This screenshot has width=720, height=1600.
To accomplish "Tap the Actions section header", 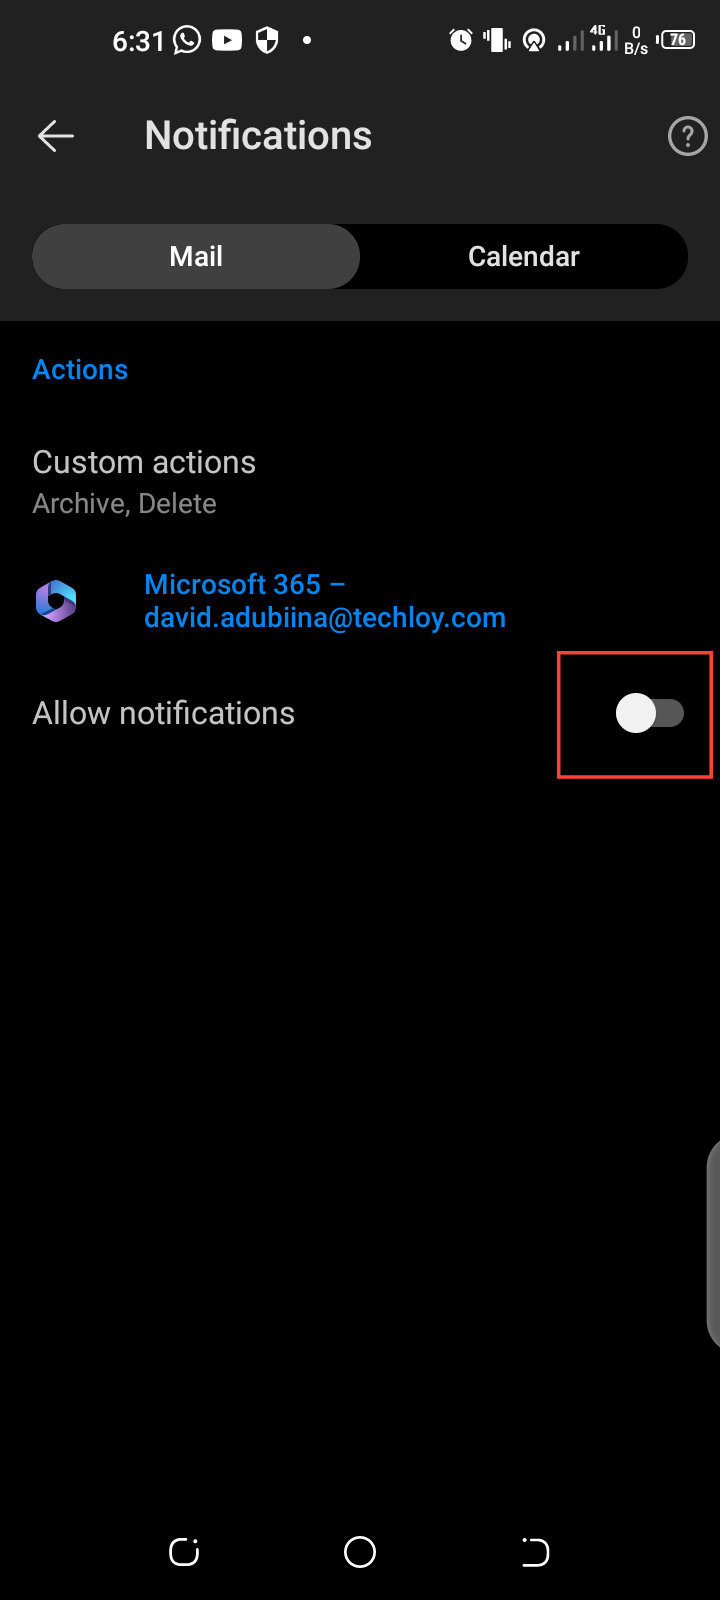I will (80, 370).
